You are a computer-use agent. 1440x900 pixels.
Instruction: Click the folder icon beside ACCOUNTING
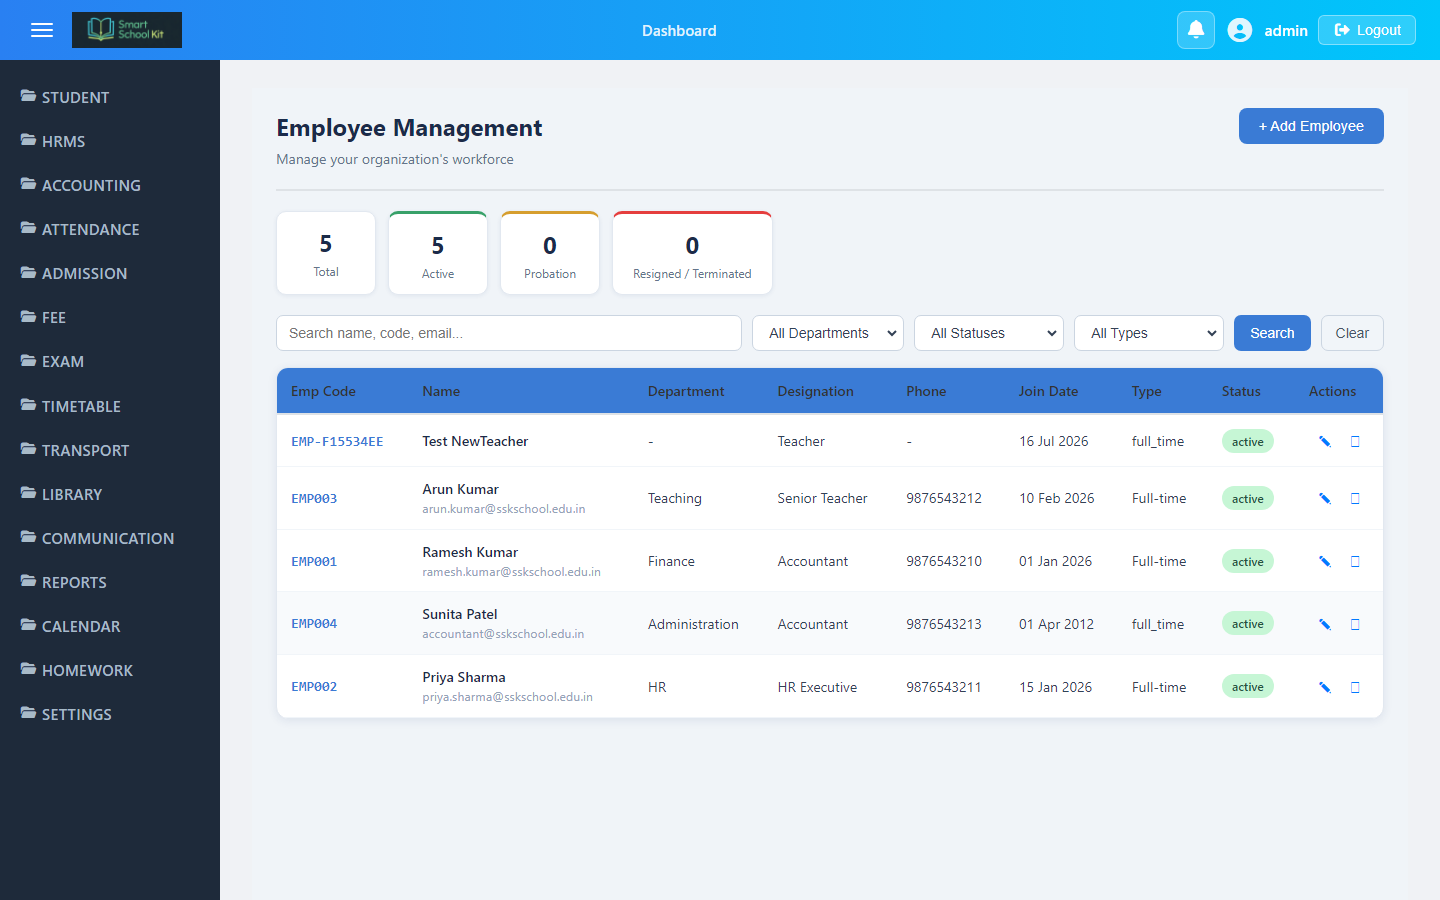29,184
